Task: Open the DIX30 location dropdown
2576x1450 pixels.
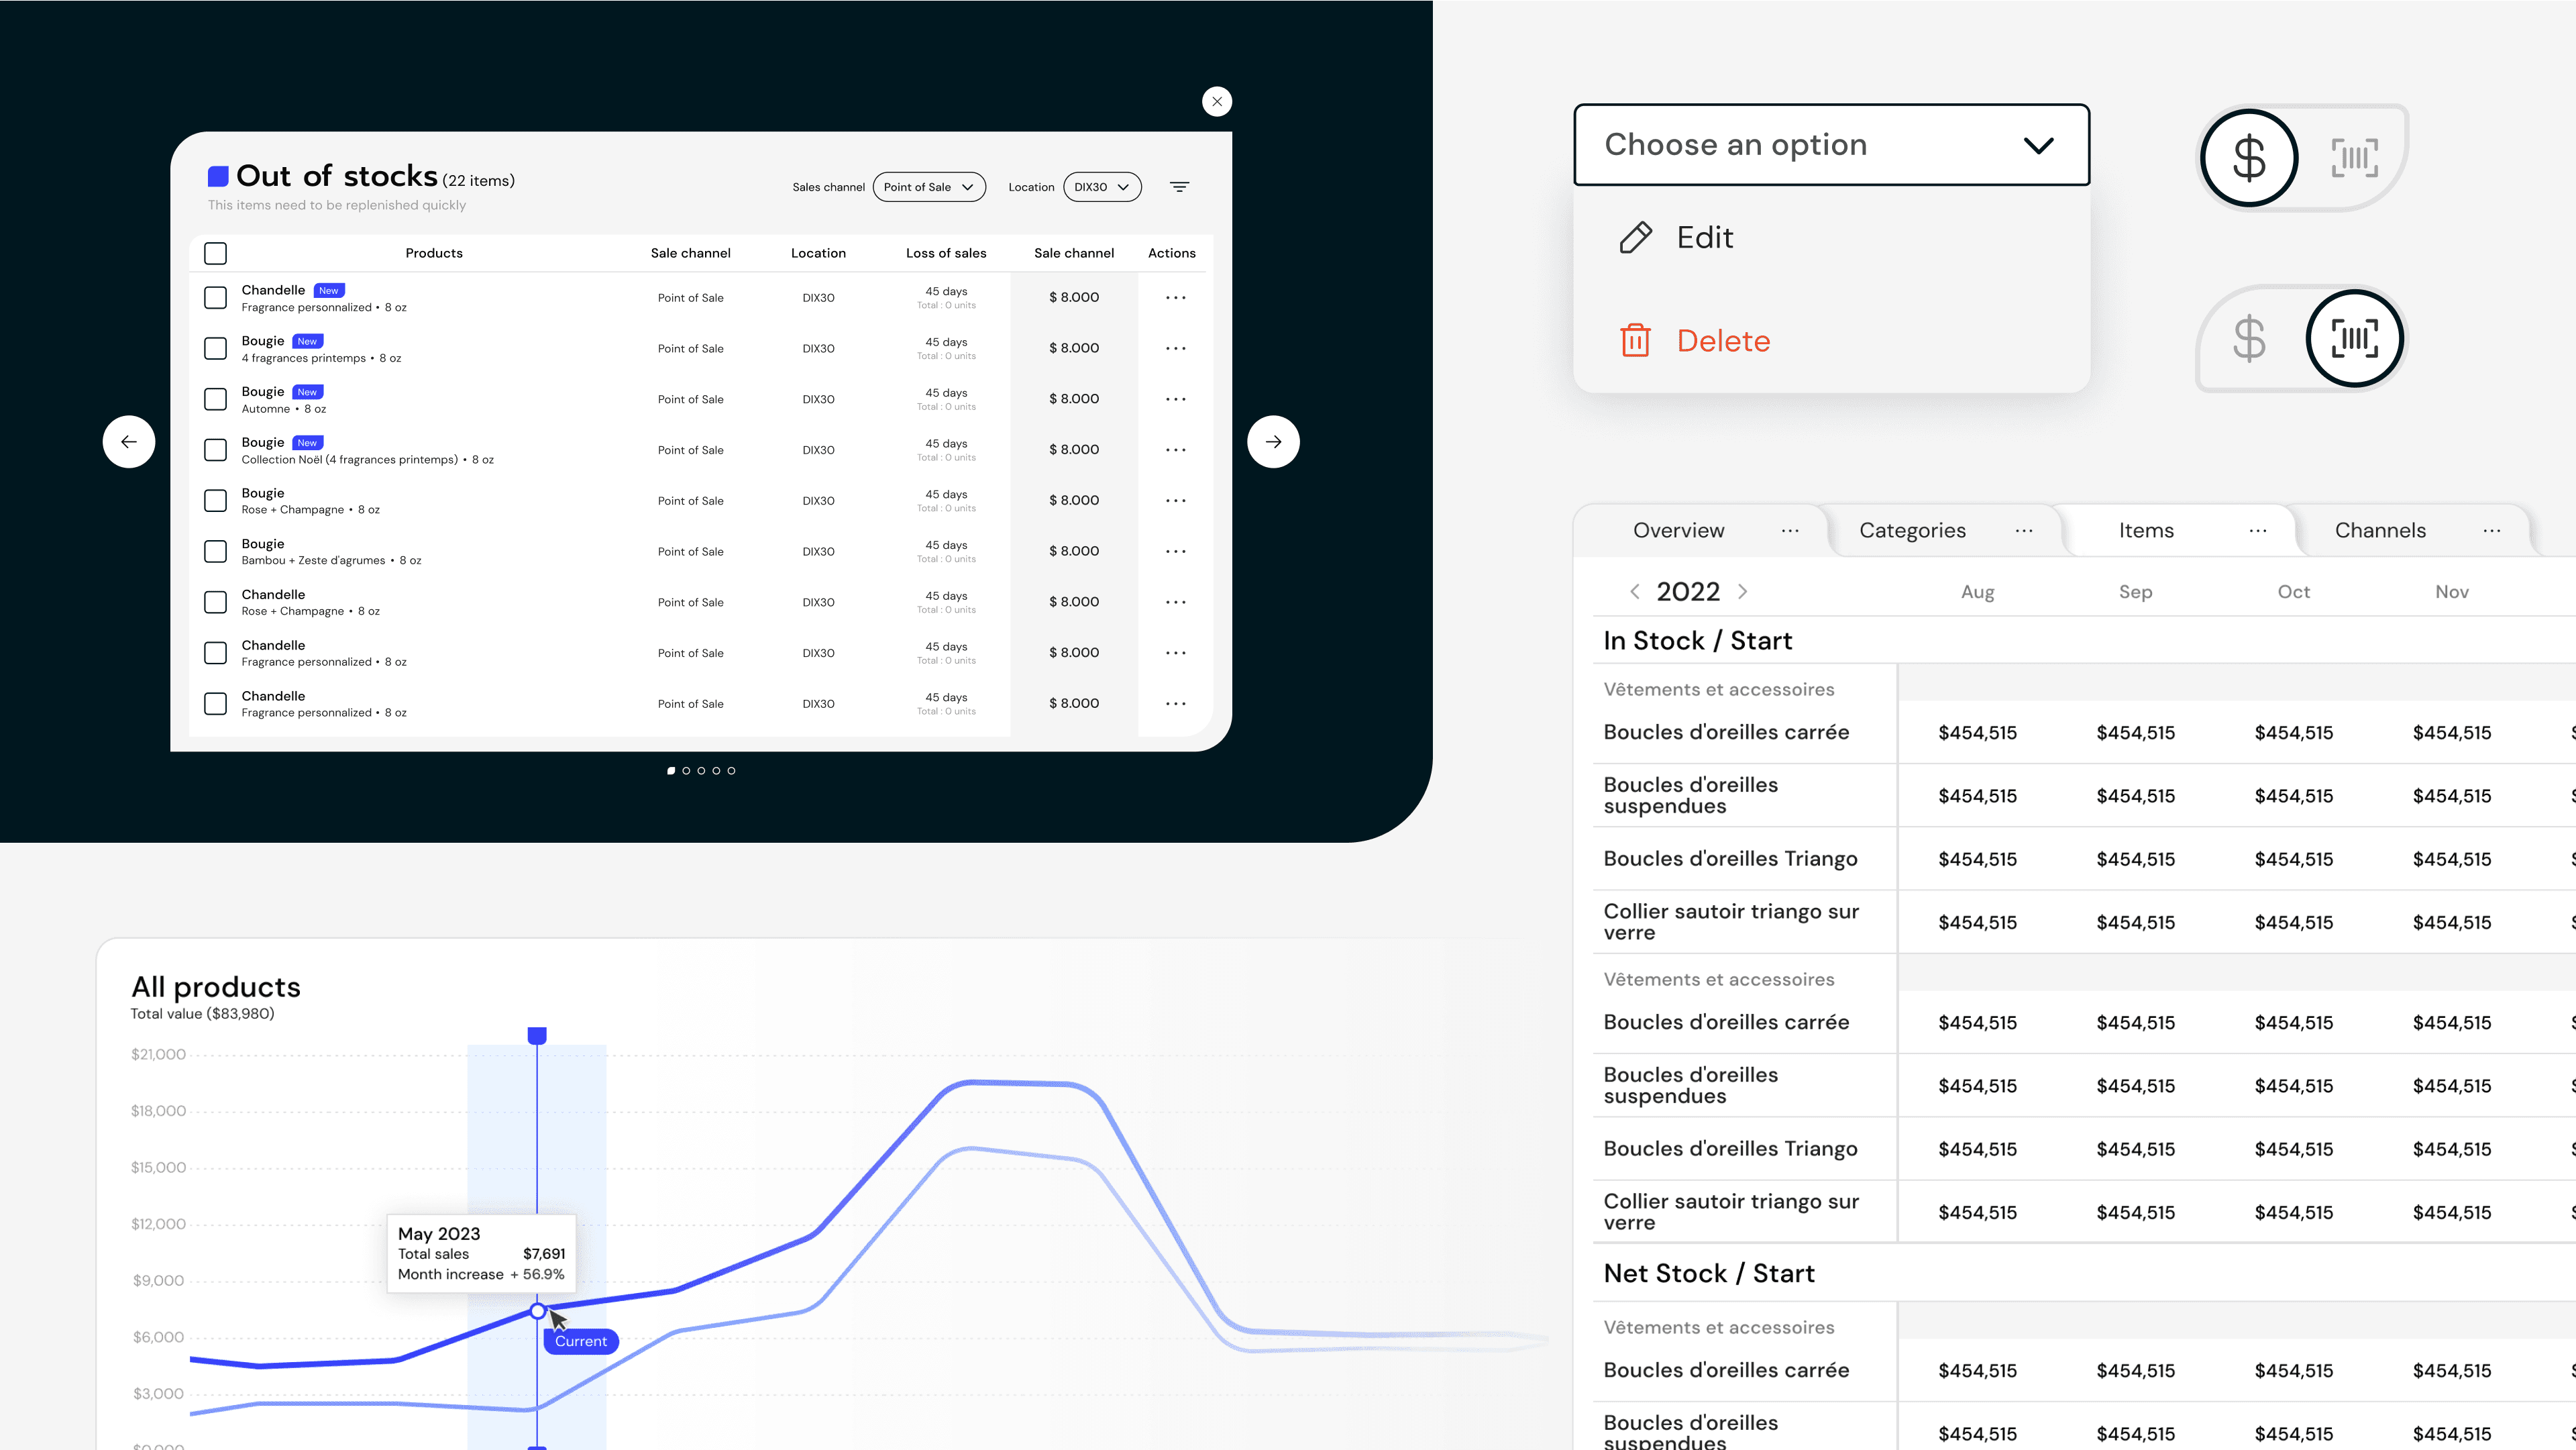Action: pyautogui.click(x=1102, y=187)
